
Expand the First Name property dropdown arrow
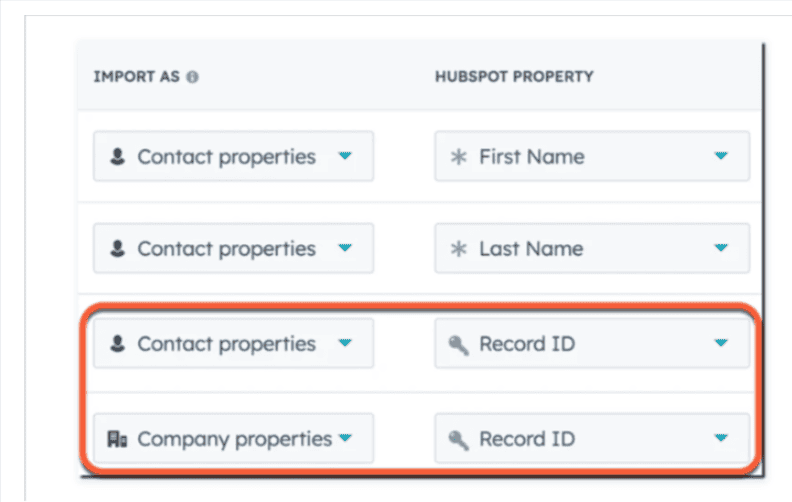coord(721,156)
